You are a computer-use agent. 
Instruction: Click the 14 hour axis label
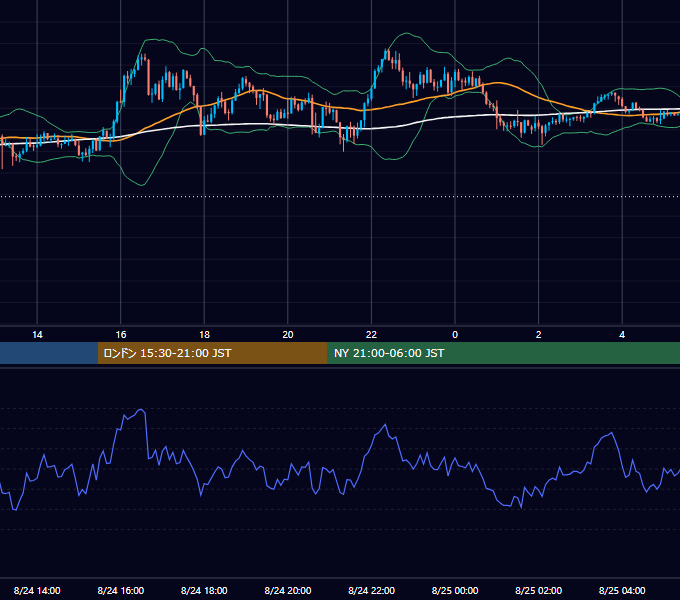[37, 335]
